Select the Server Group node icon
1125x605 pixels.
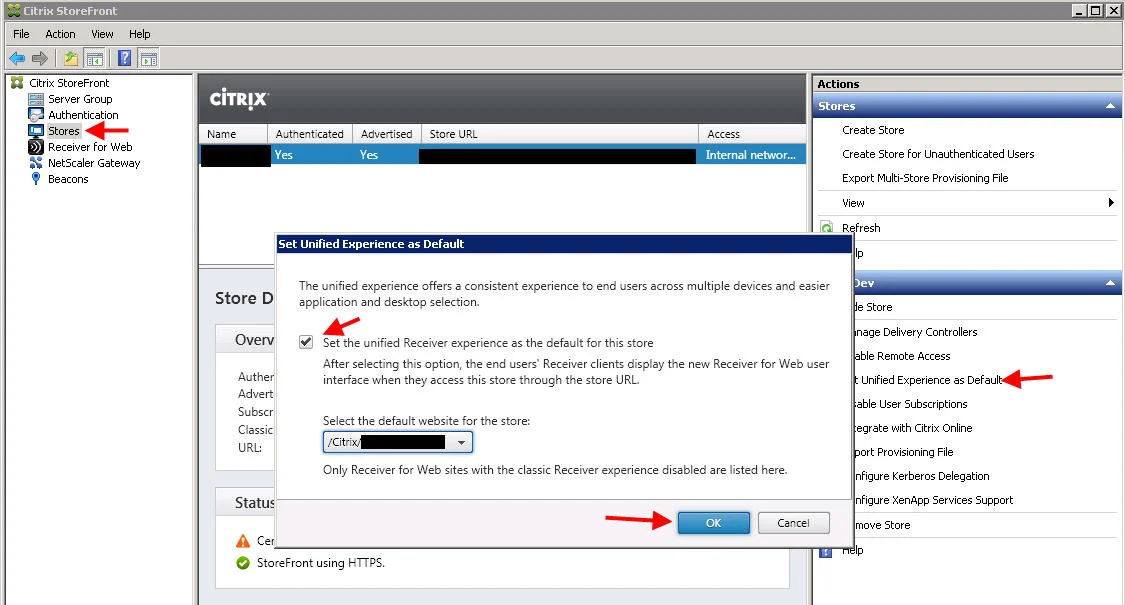point(36,99)
